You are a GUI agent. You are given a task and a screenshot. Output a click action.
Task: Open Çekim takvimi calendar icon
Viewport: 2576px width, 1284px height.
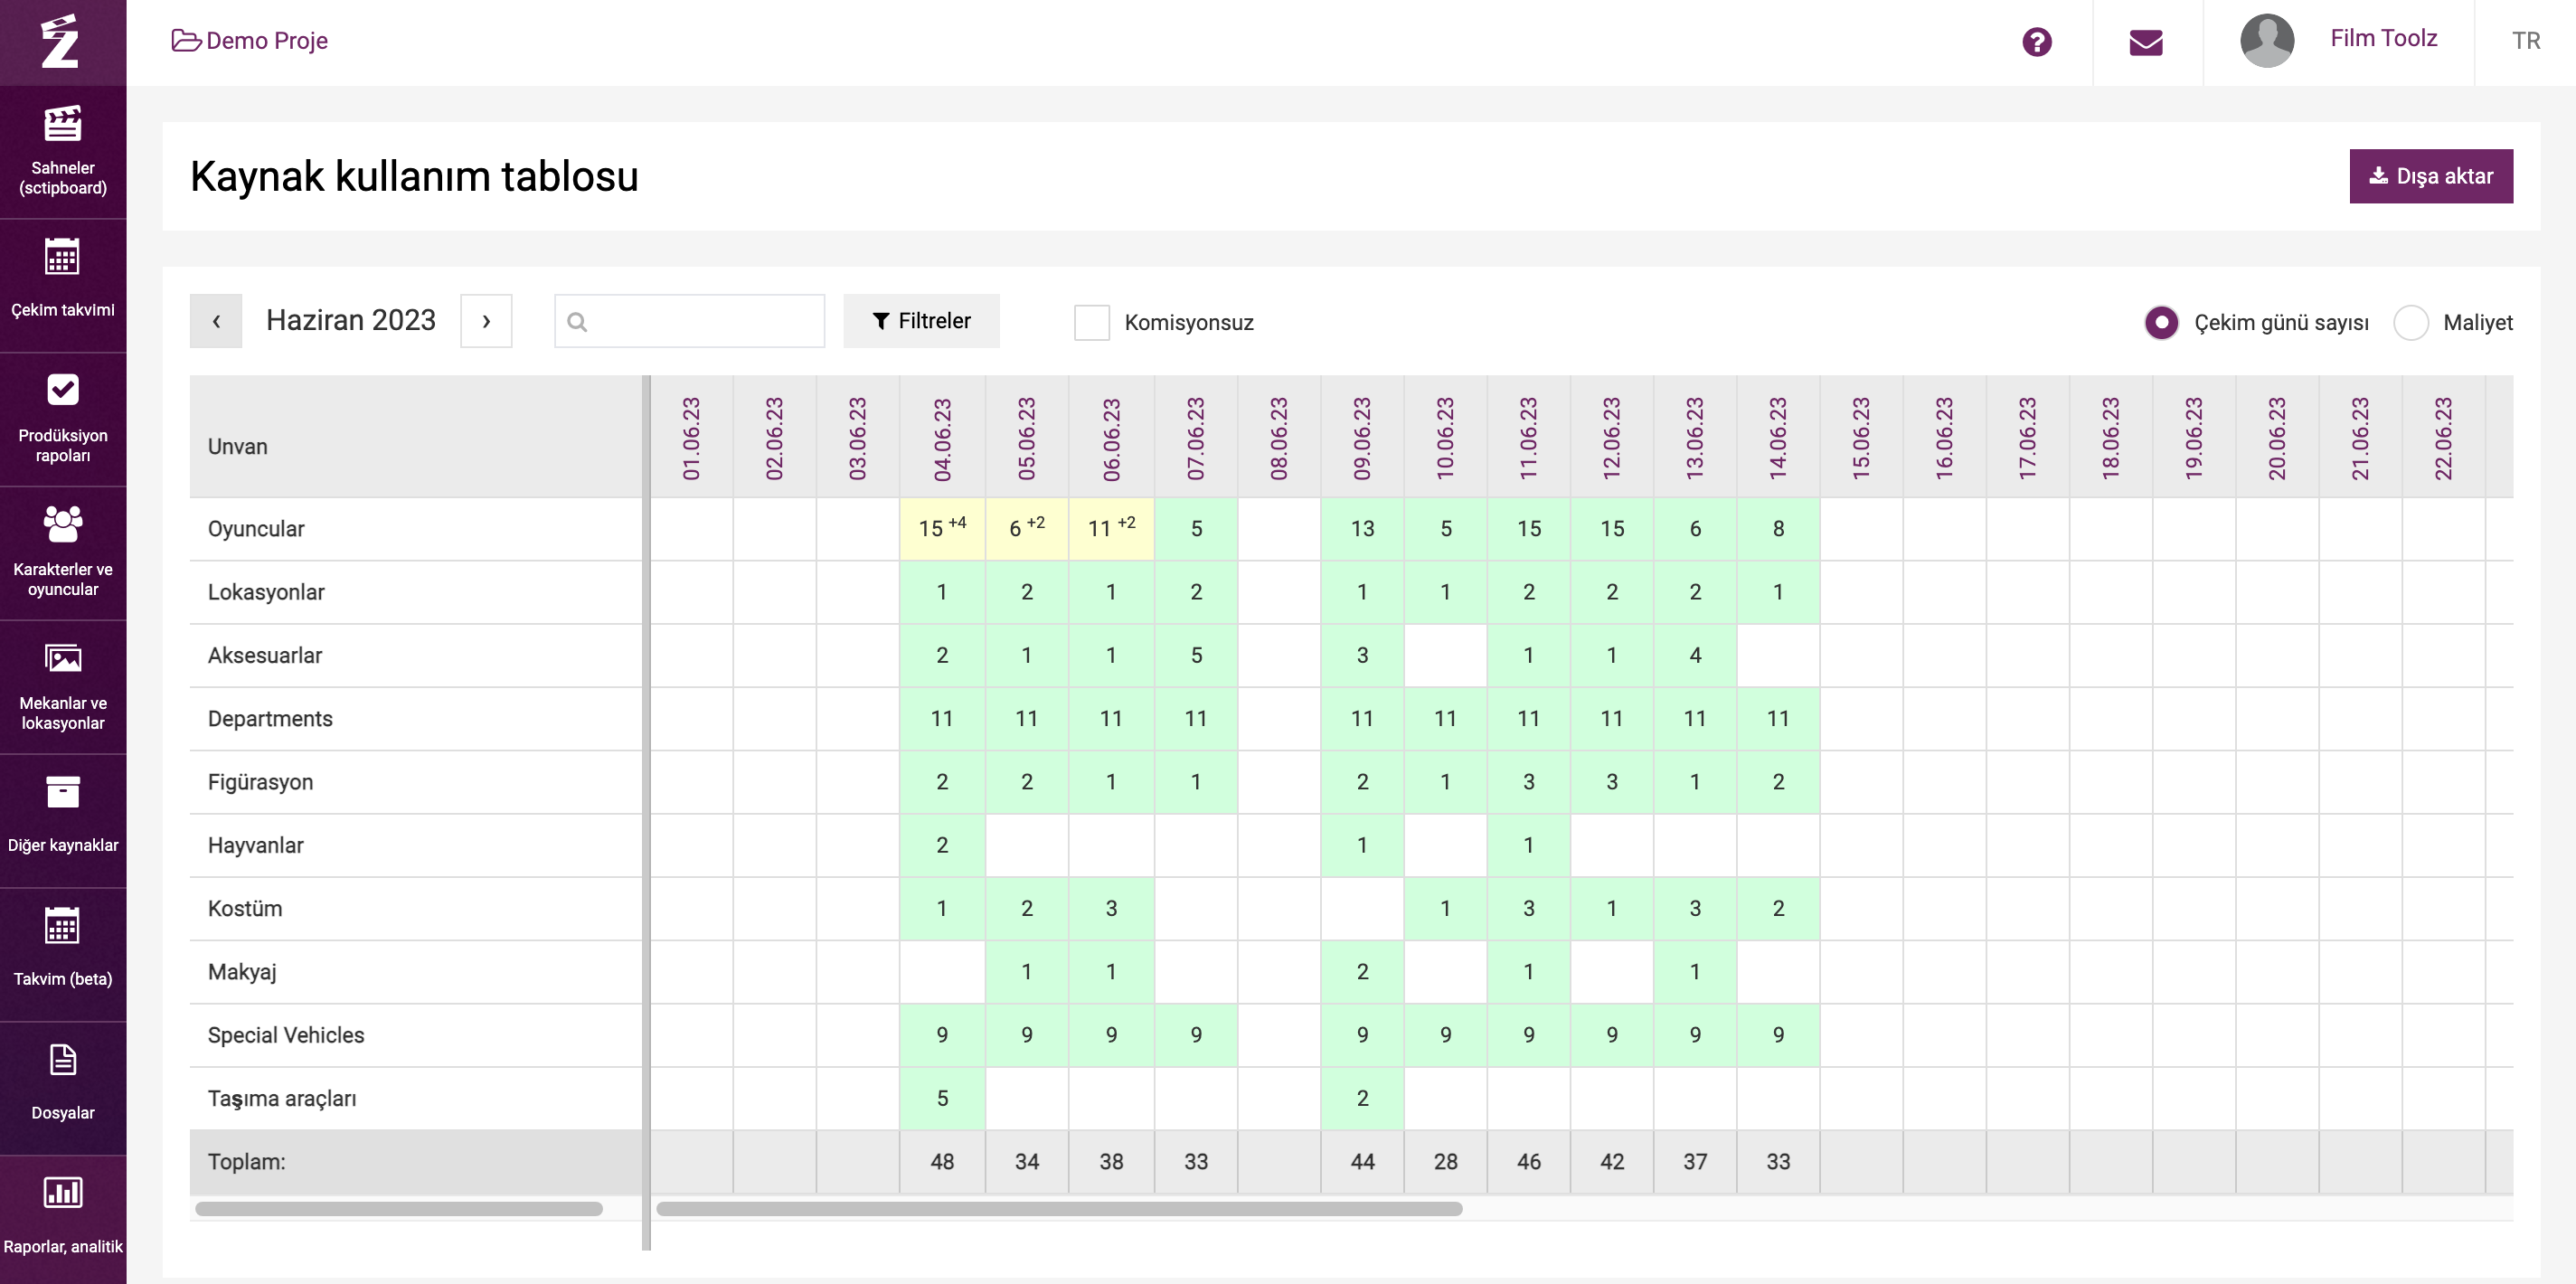click(62, 257)
